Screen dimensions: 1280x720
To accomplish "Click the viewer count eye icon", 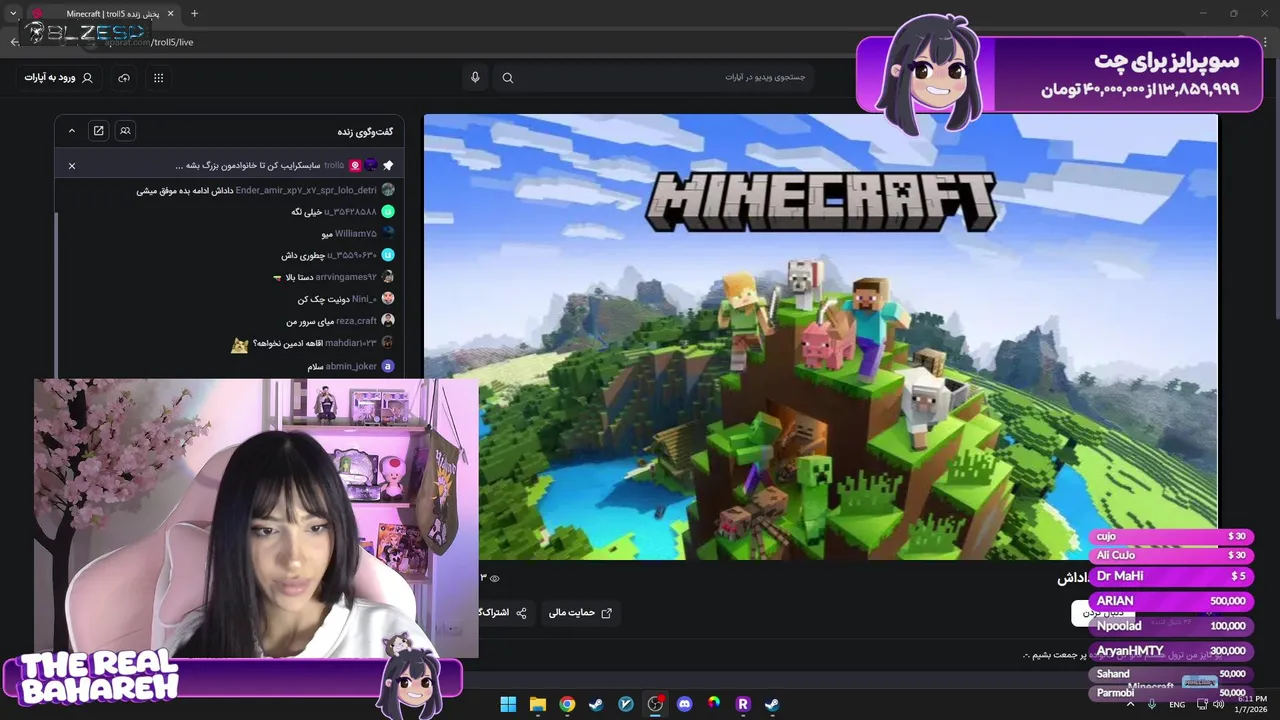I will pos(494,578).
